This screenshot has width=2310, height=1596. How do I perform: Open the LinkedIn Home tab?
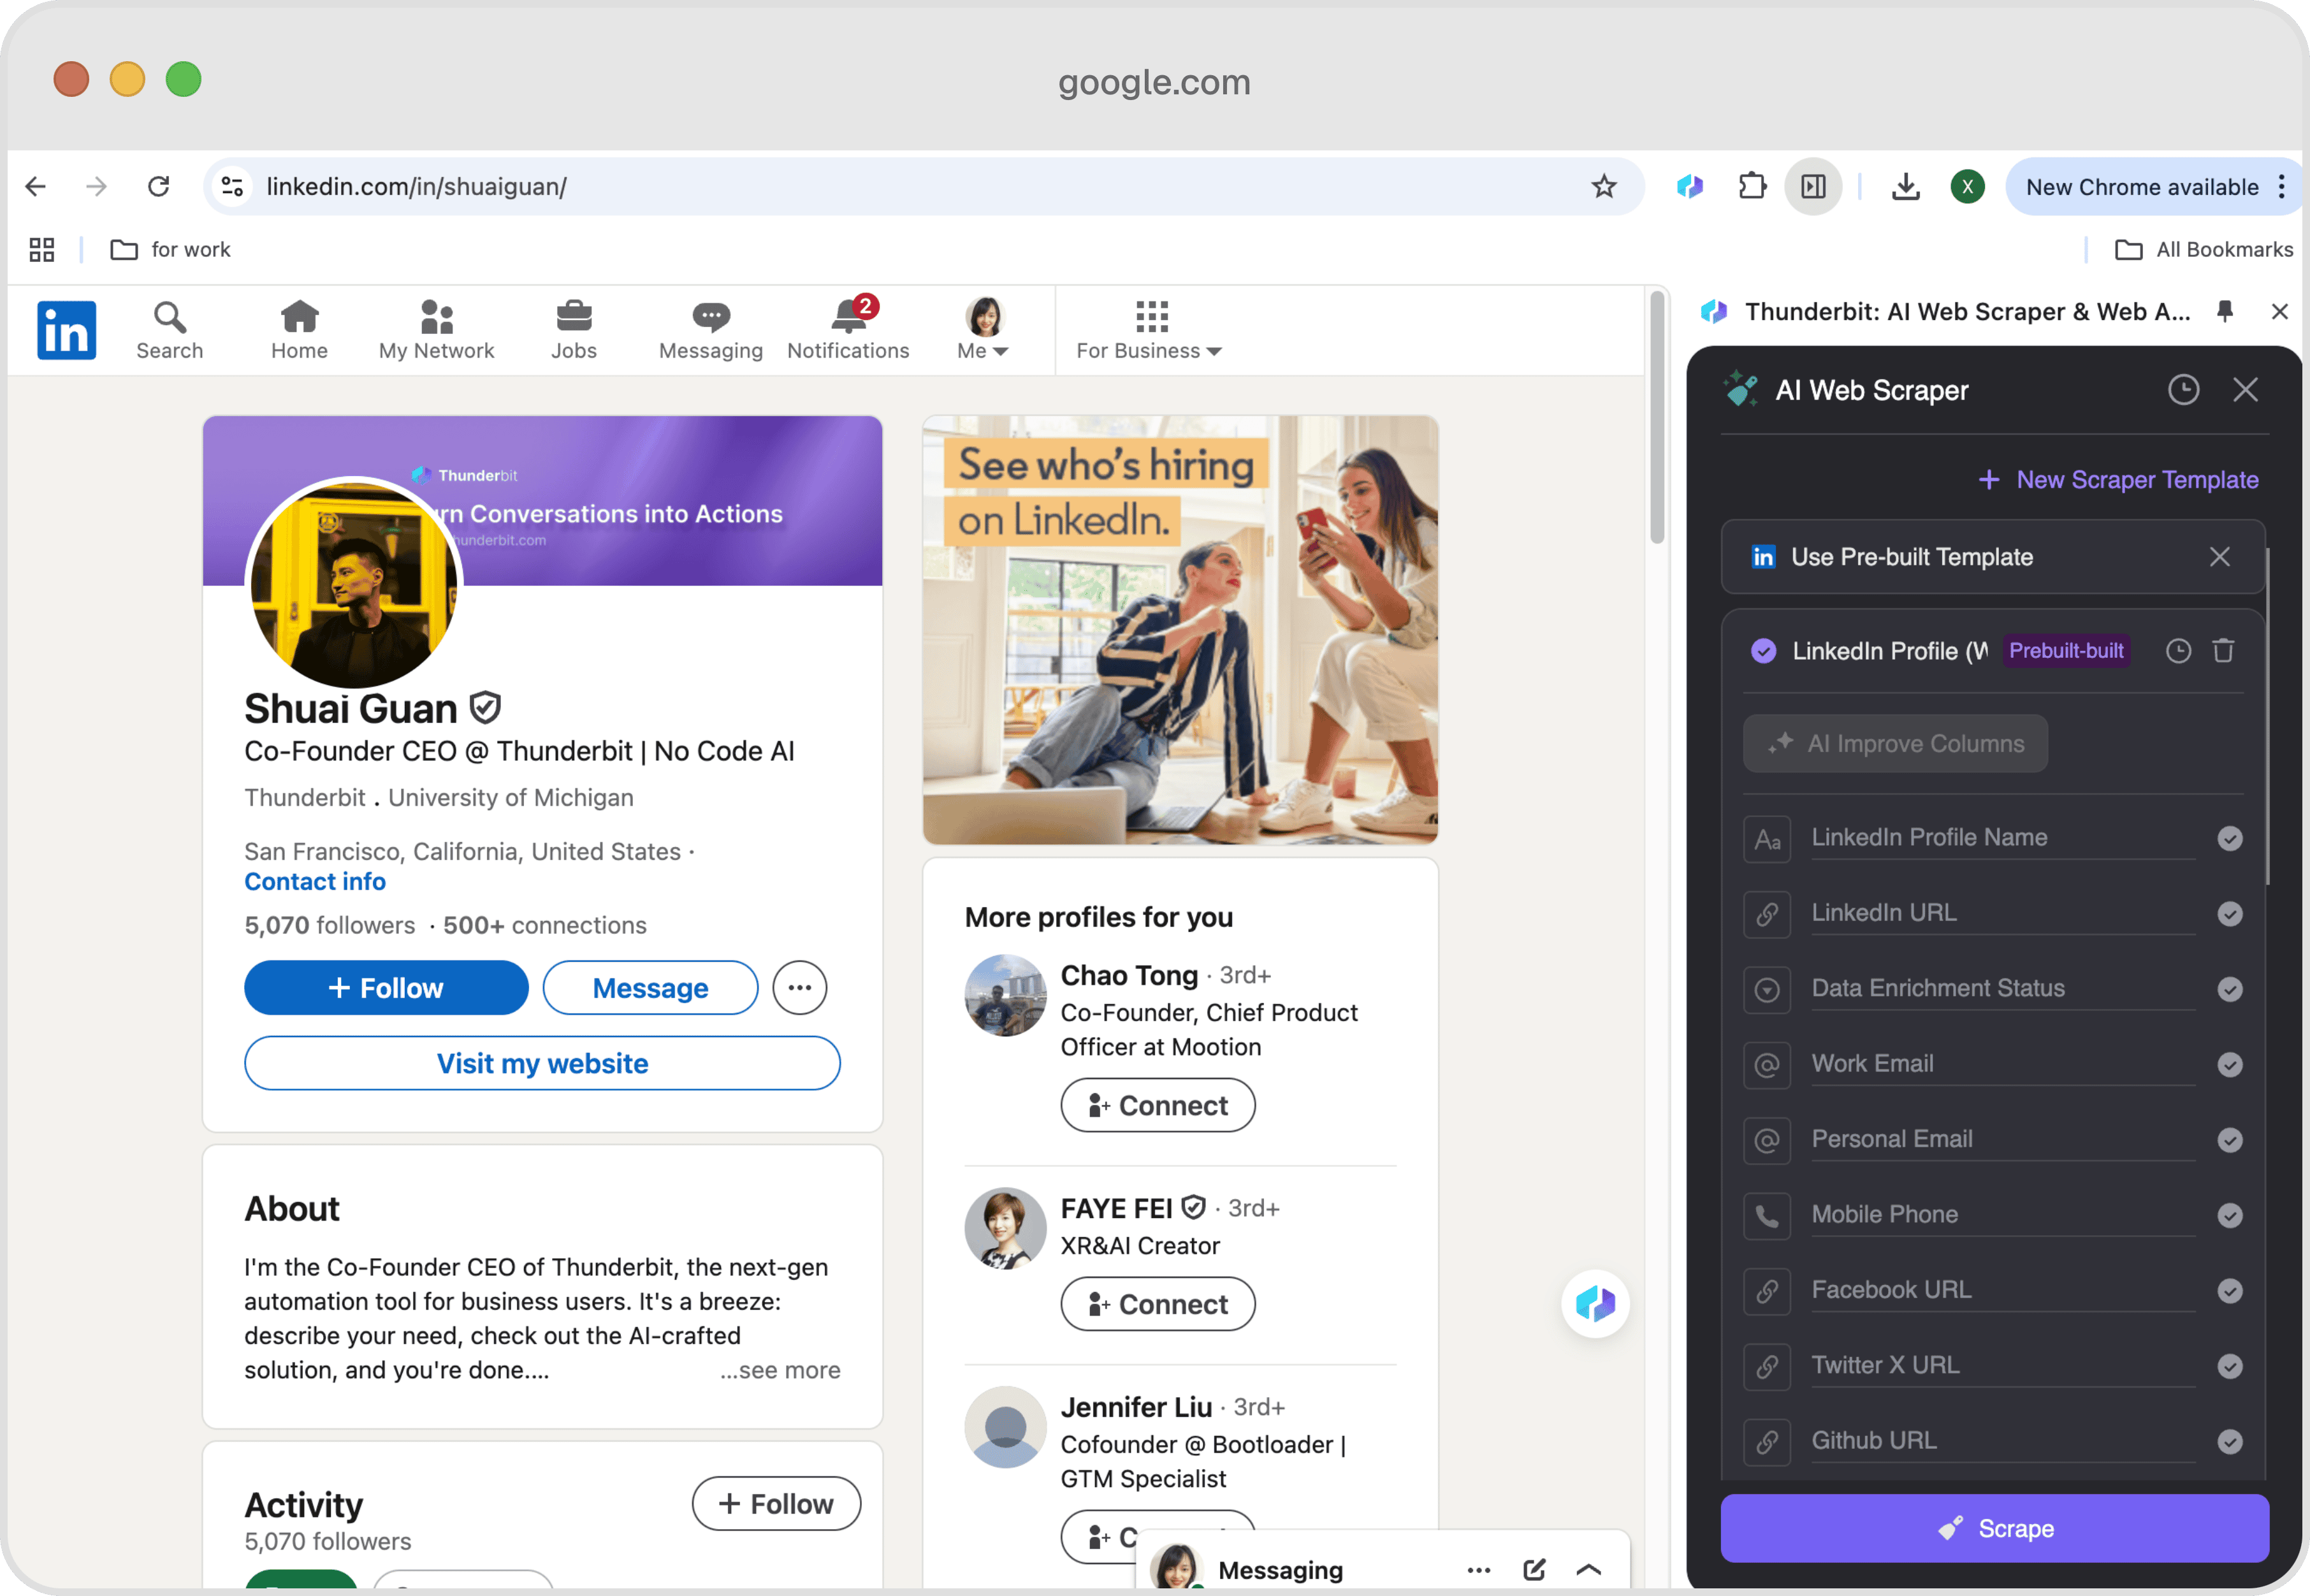(299, 330)
